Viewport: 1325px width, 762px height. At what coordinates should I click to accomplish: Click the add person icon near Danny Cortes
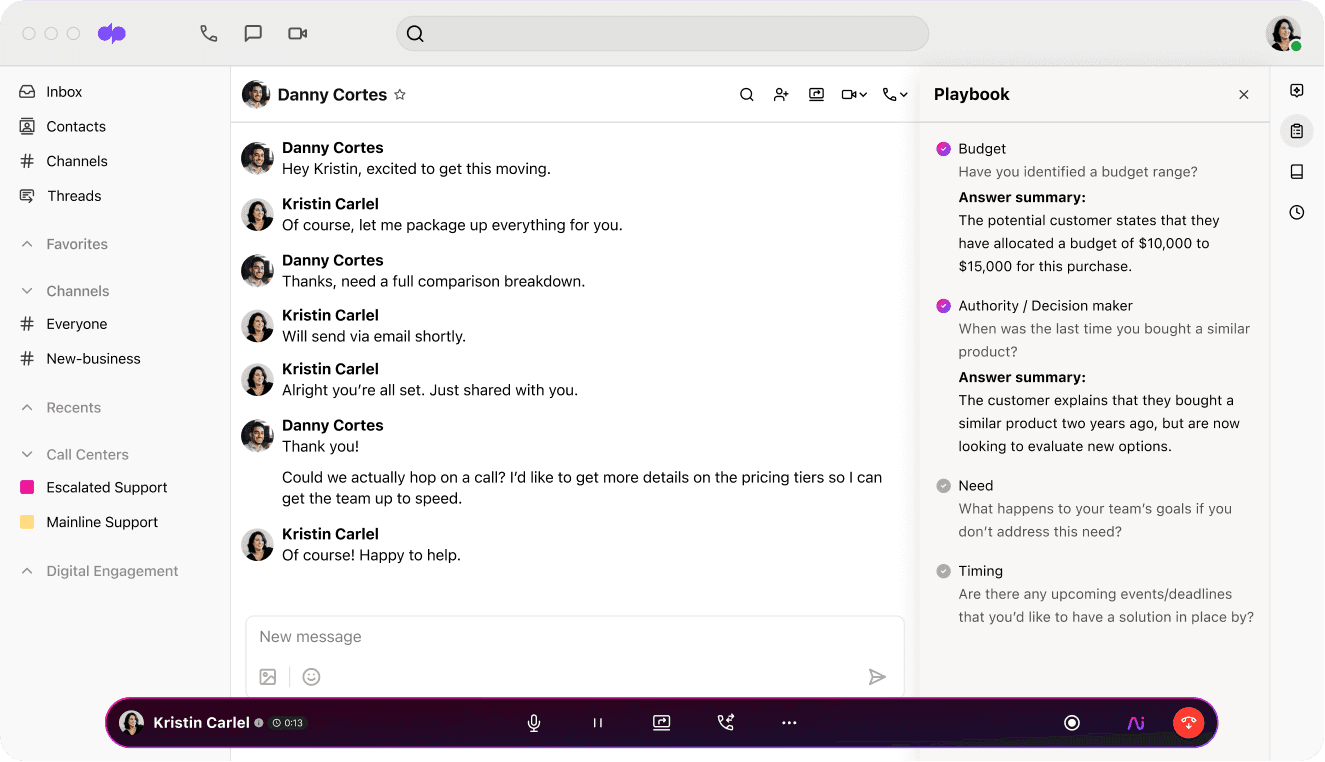click(781, 93)
